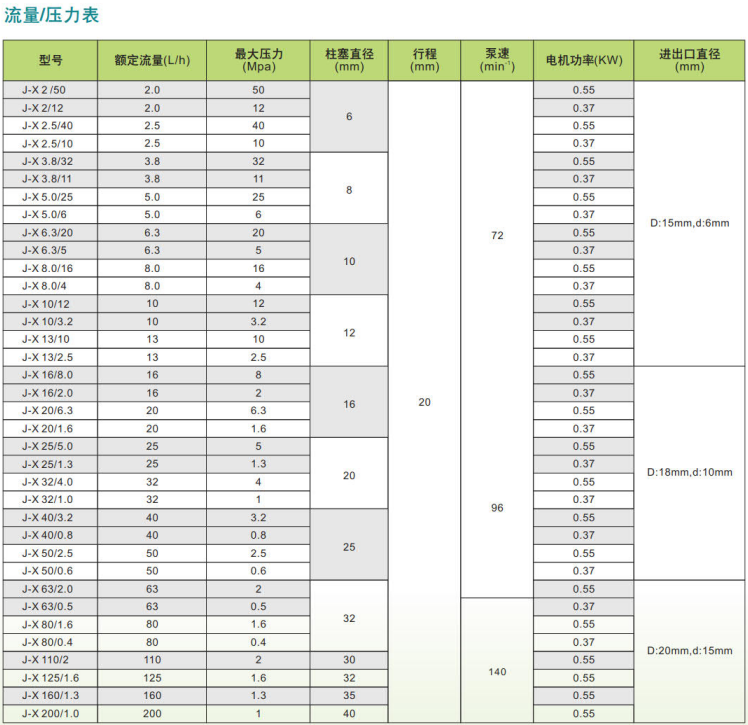Select model cell J-X 32/1.0
The image size is (748, 725).
(x=51, y=500)
